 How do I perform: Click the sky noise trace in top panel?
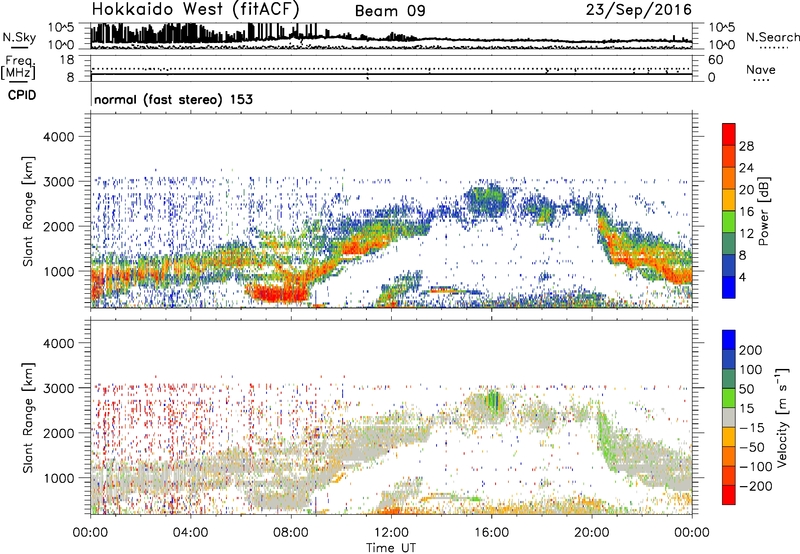pyautogui.click(x=391, y=36)
